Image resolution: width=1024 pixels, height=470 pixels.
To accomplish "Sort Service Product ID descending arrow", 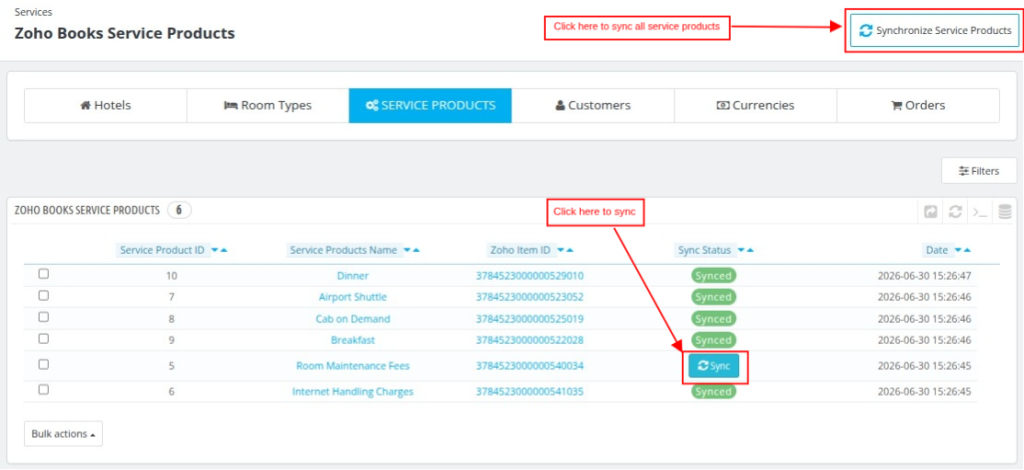I will click(214, 250).
